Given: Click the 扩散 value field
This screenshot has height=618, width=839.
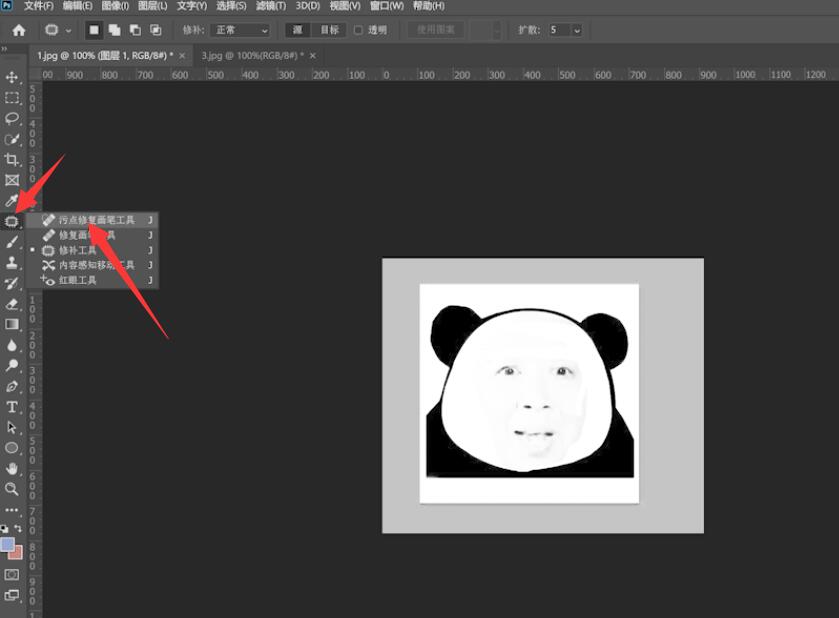Looking at the screenshot, I should (x=560, y=30).
